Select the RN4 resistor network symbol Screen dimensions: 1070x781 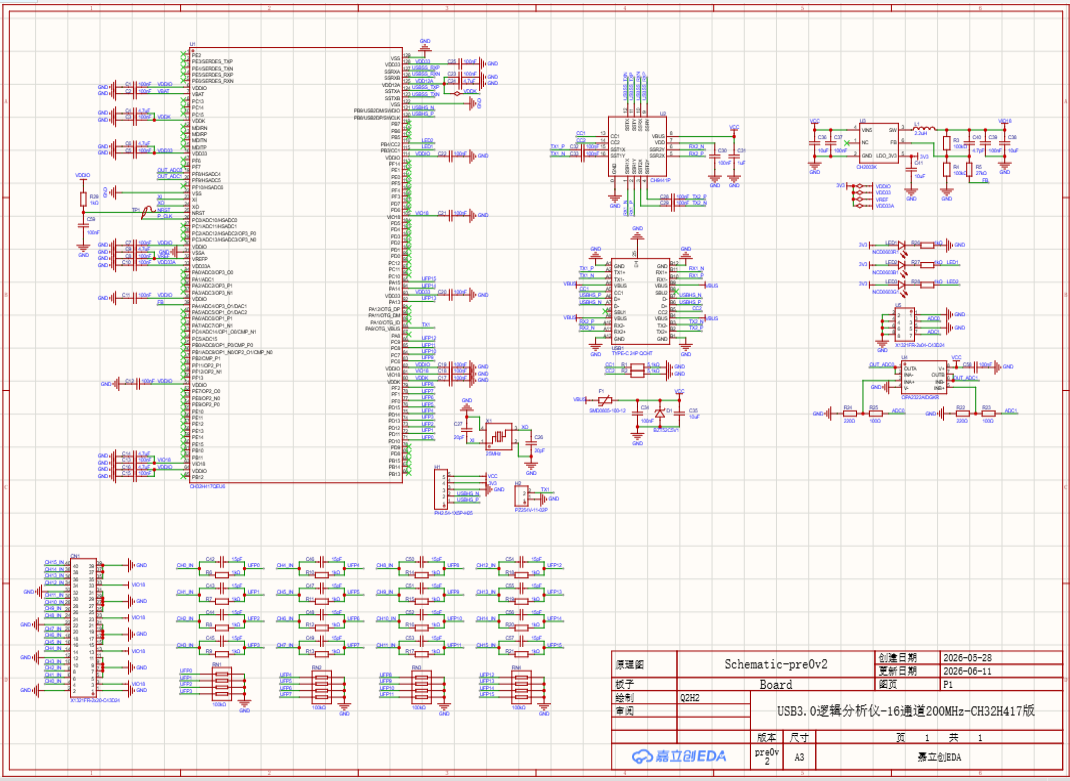click(522, 686)
